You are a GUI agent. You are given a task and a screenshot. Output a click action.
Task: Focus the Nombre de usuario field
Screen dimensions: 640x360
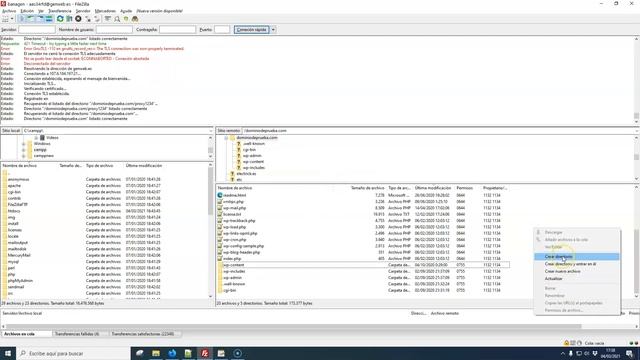tap(114, 30)
